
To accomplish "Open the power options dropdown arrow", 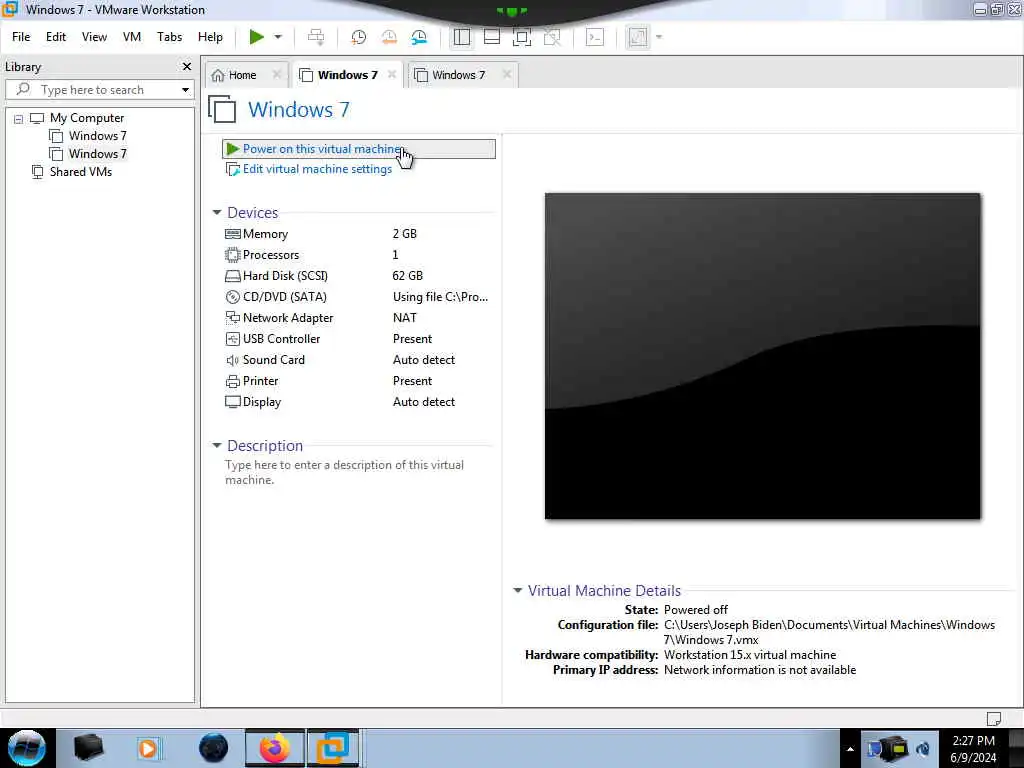I will pos(278,37).
